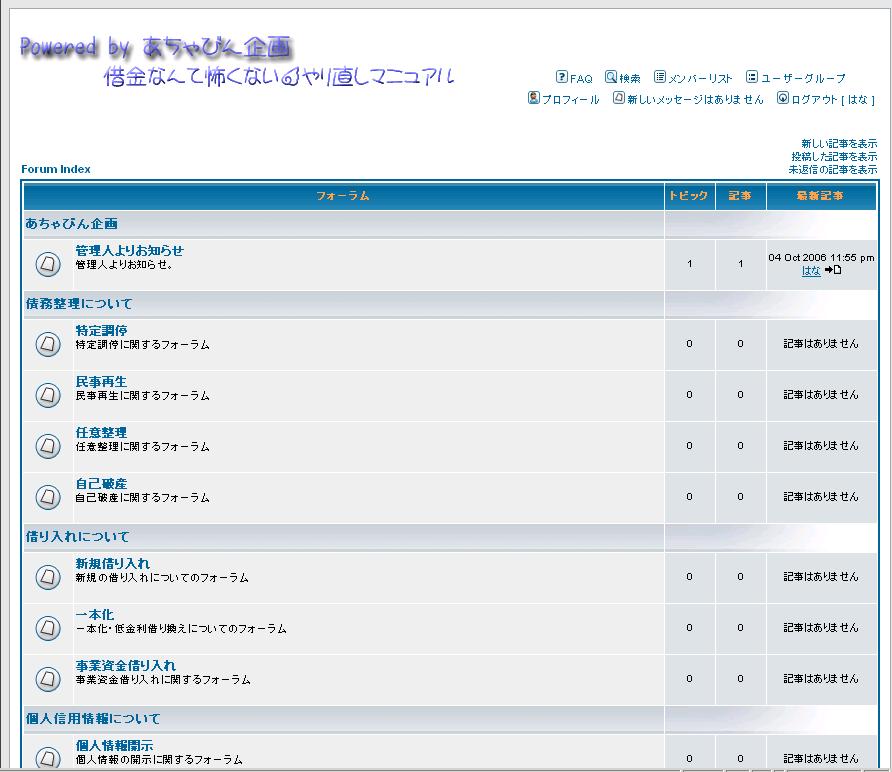
Task: Click the user groups (ユーザーグループ) icon
Action: click(752, 77)
